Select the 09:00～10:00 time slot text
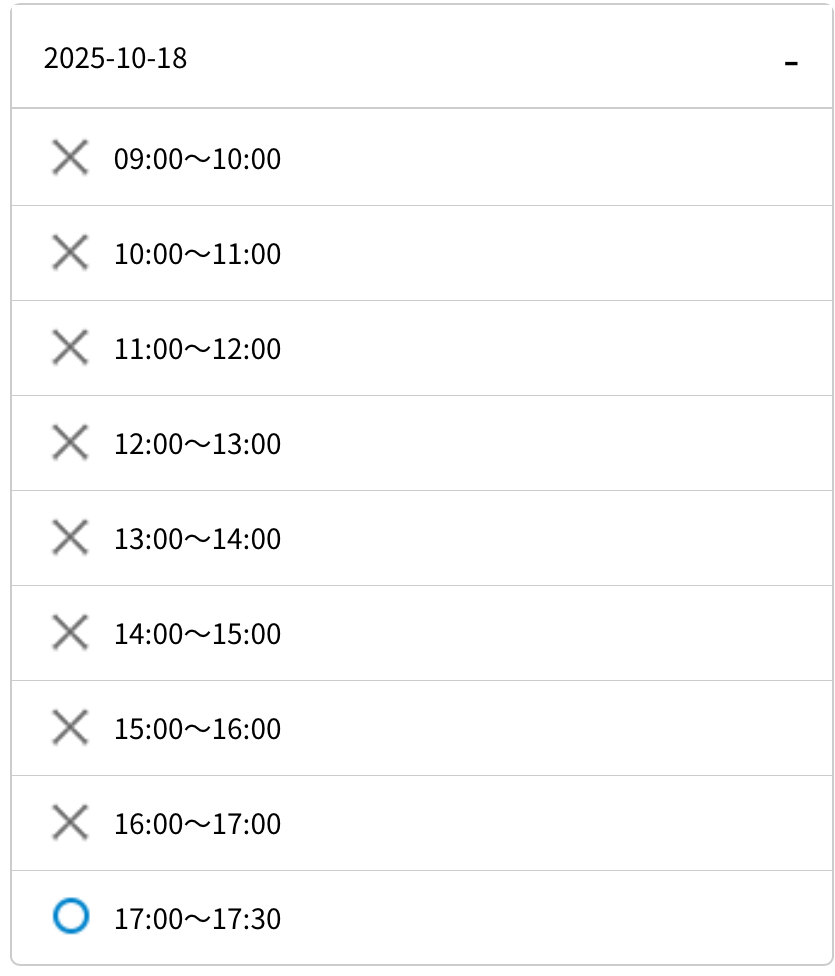This screenshot has height=976, width=835. [197, 159]
